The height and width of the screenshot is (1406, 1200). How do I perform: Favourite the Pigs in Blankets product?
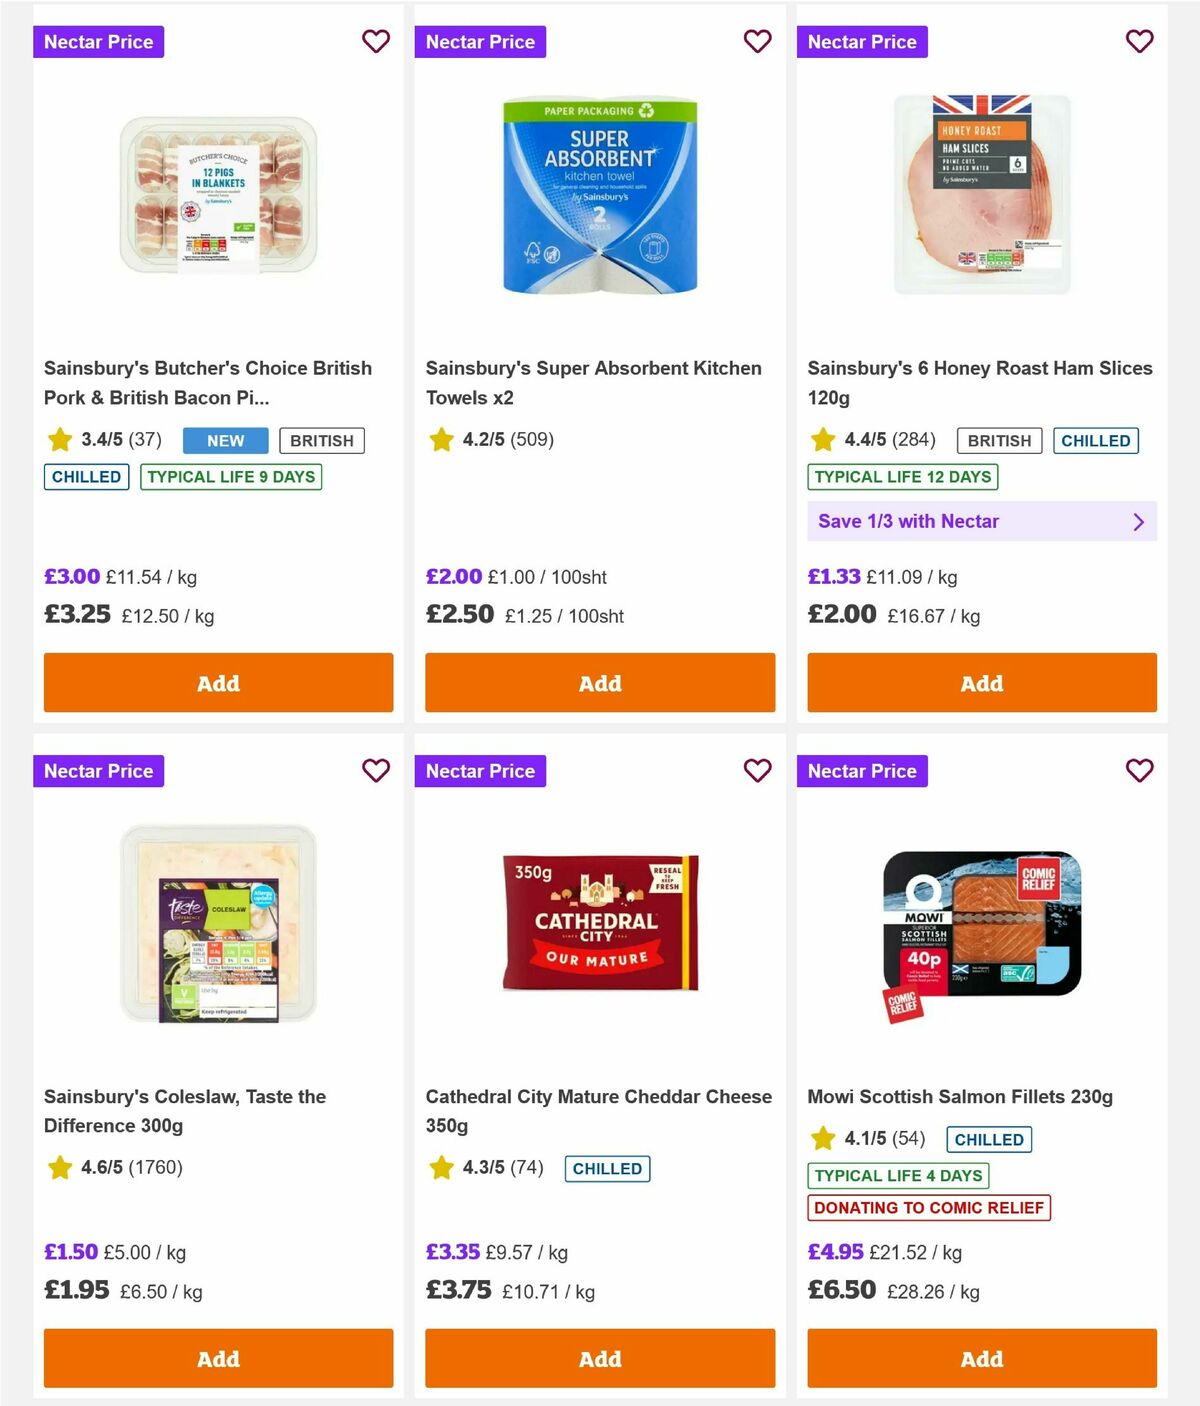[x=376, y=42]
